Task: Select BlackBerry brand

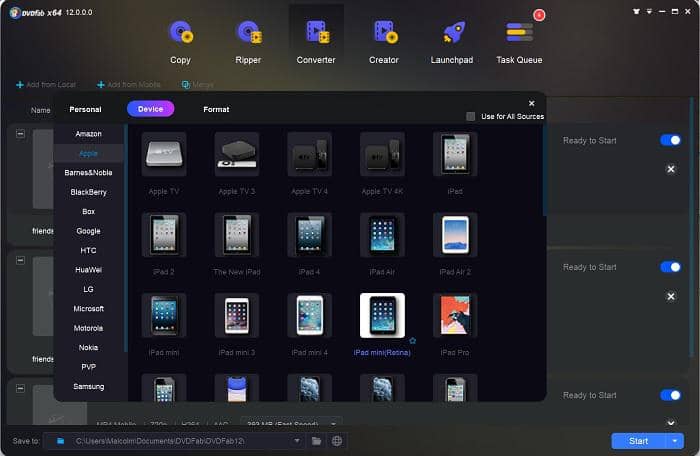Action: click(x=88, y=192)
